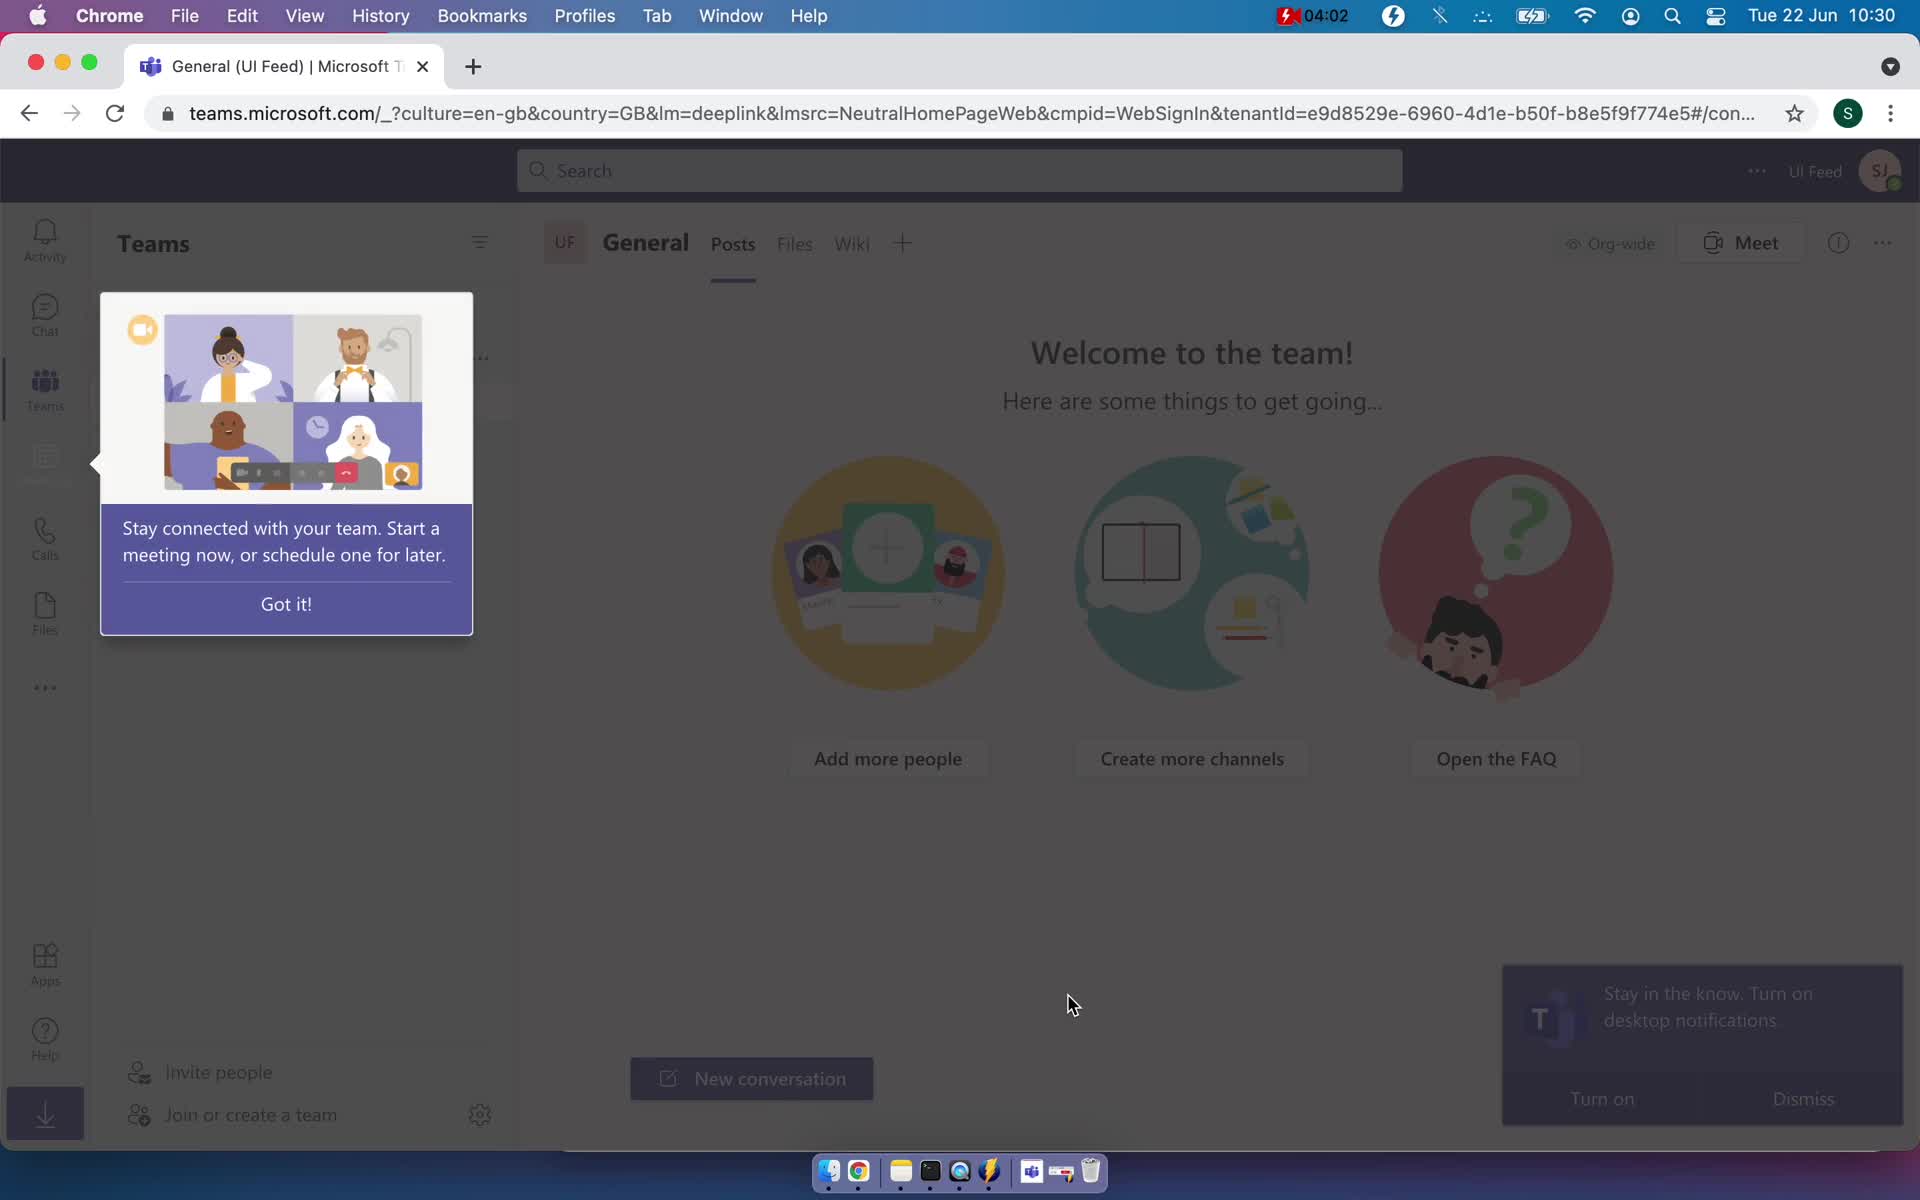Turn on desktop notifications
Image resolution: width=1920 pixels, height=1200 pixels.
1602,1098
